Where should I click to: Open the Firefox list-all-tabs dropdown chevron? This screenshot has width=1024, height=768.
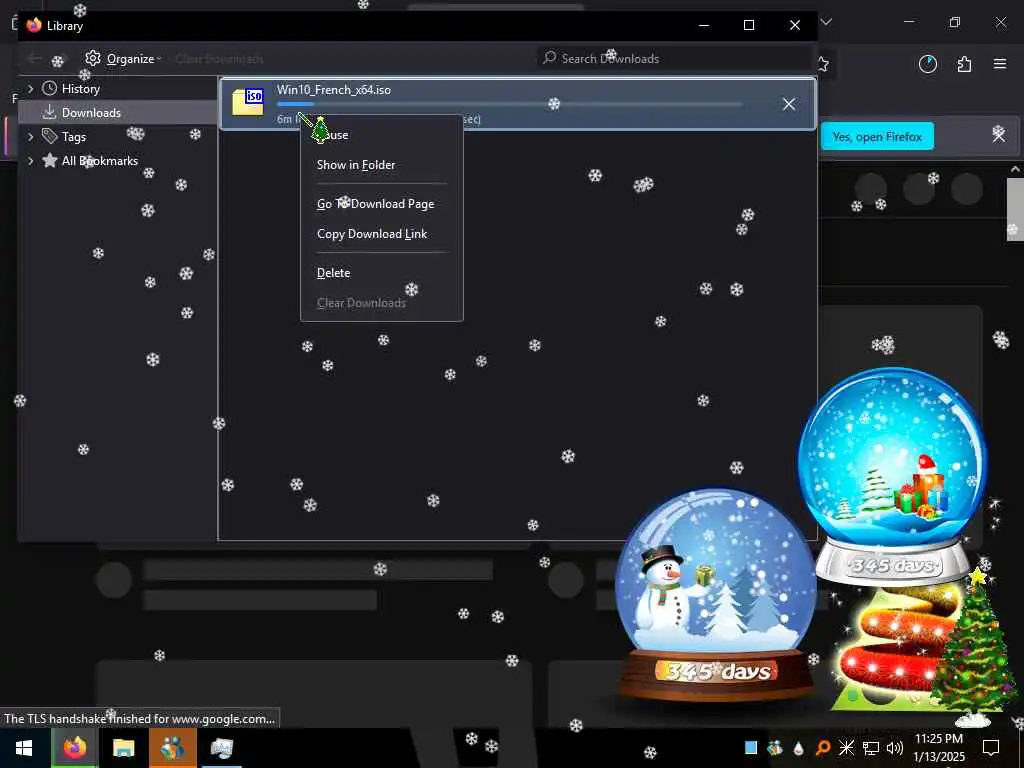coord(826,22)
